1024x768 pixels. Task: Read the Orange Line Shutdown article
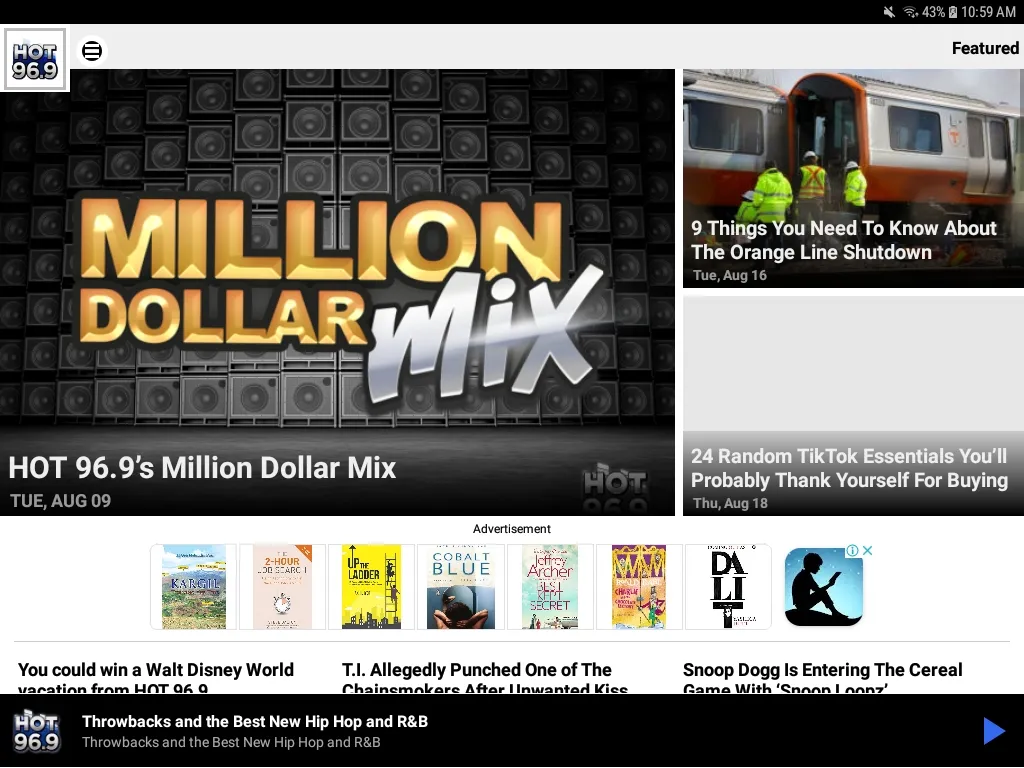(x=853, y=178)
